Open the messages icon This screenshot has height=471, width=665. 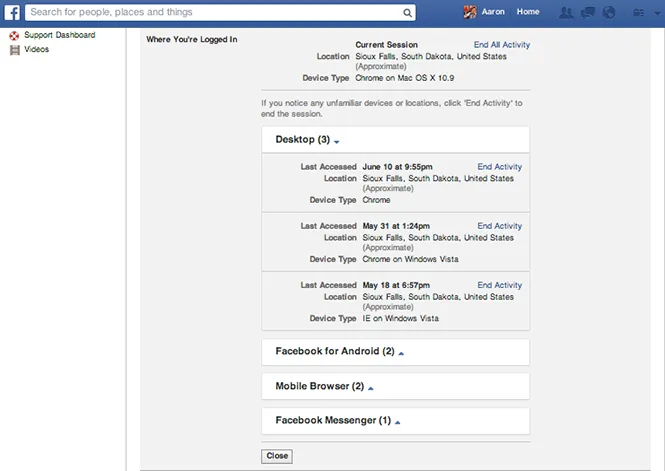588,13
